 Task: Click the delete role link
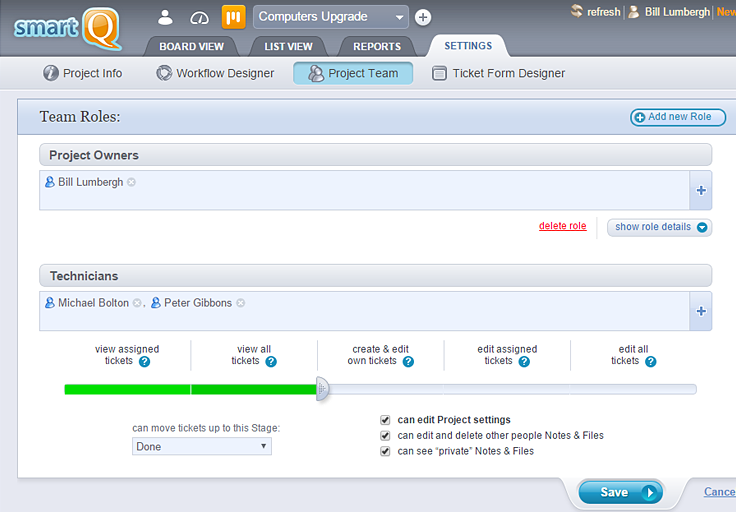(x=562, y=226)
